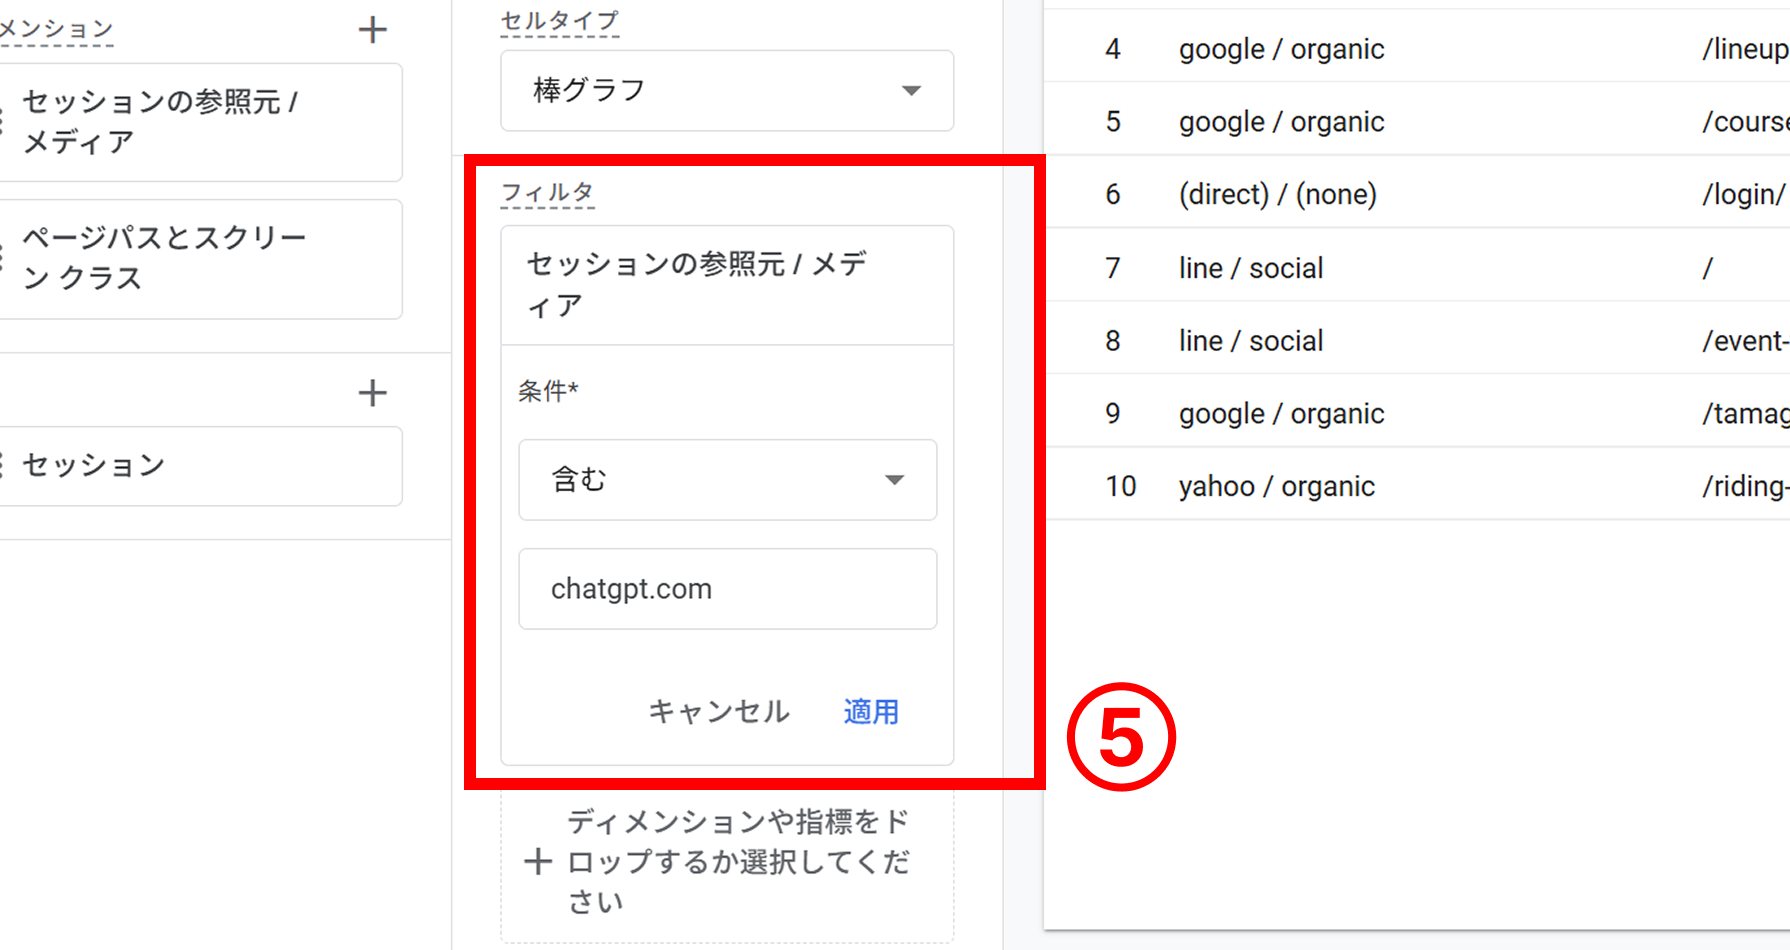The width and height of the screenshot is (1790, 950).
Task: Click the + icon to add a dimension
Action: pos(372,29)
